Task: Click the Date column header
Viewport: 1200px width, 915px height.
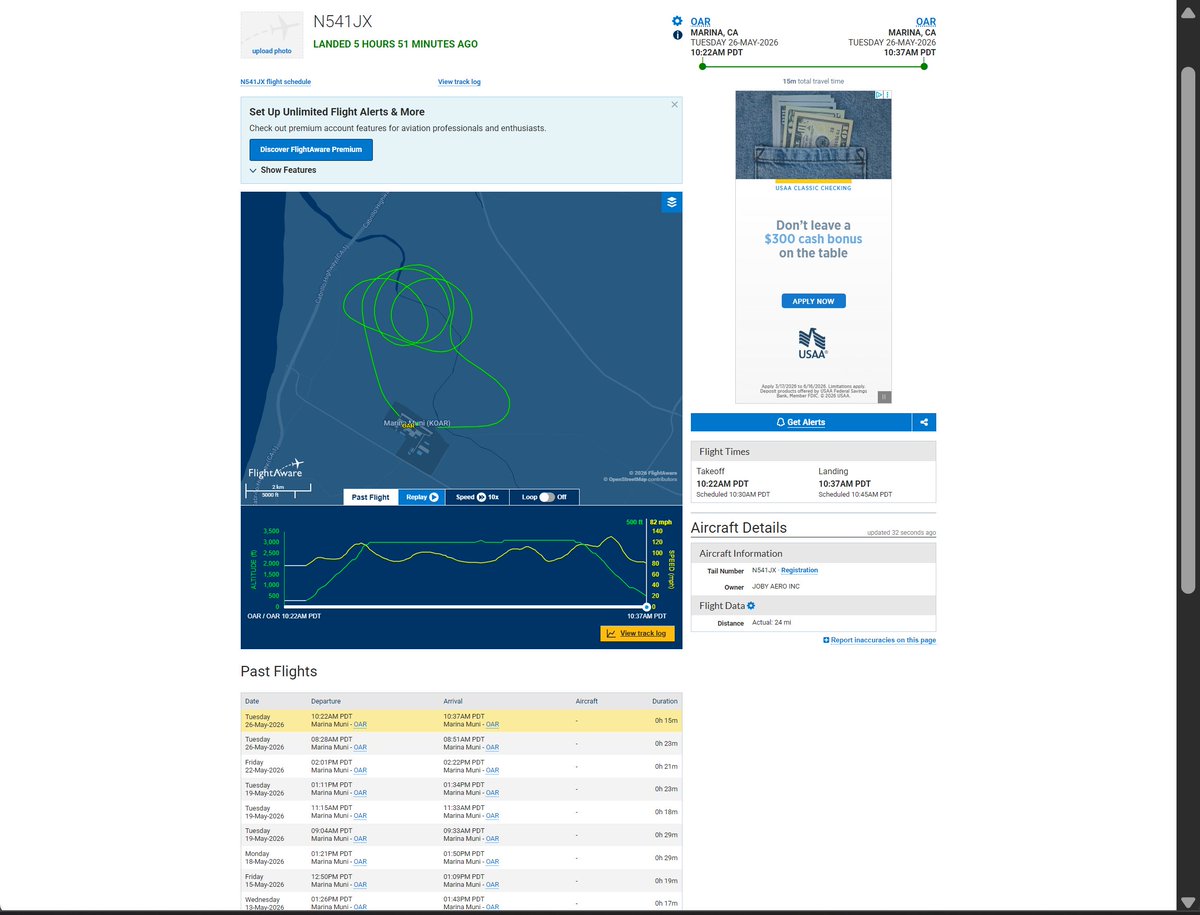Action: 252,701
